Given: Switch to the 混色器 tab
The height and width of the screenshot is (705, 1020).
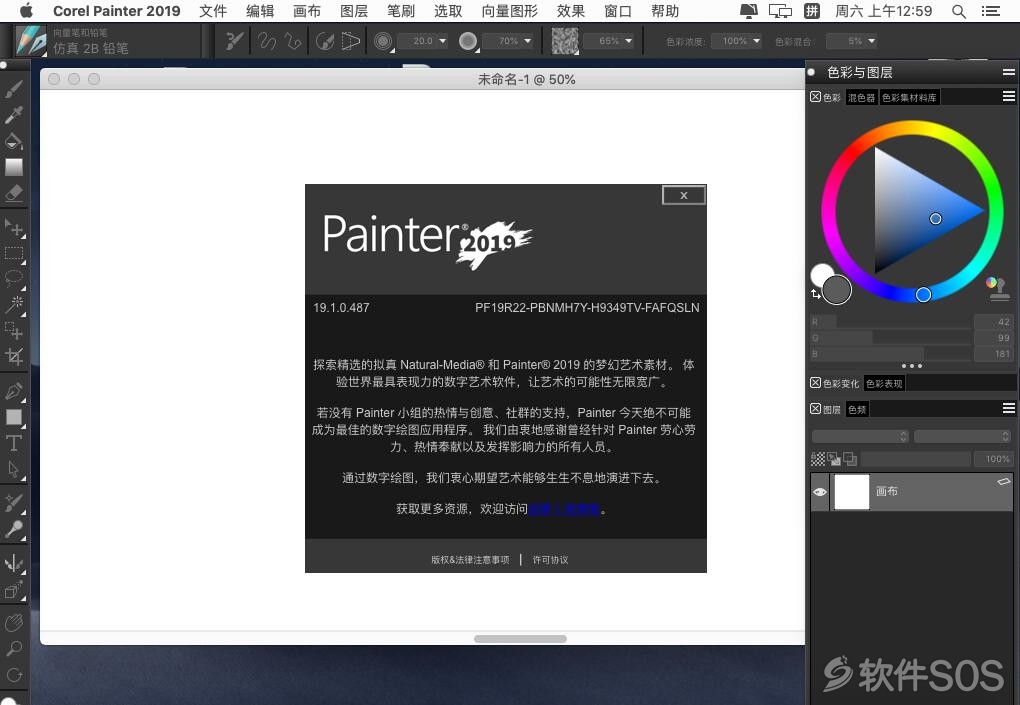Looking at the screenshot, I should pyautogui.click(x=861, y=98).
